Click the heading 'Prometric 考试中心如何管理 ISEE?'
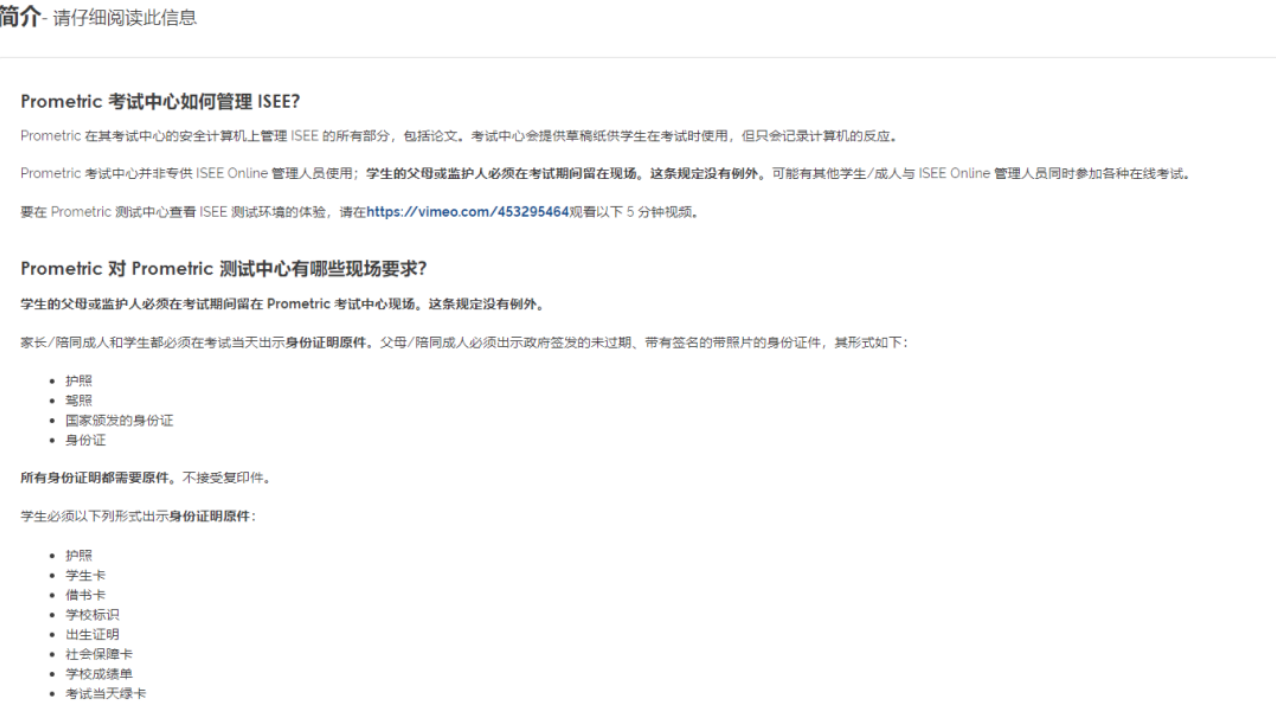Screen dimensions: 1276x717 tap(160, 102)
